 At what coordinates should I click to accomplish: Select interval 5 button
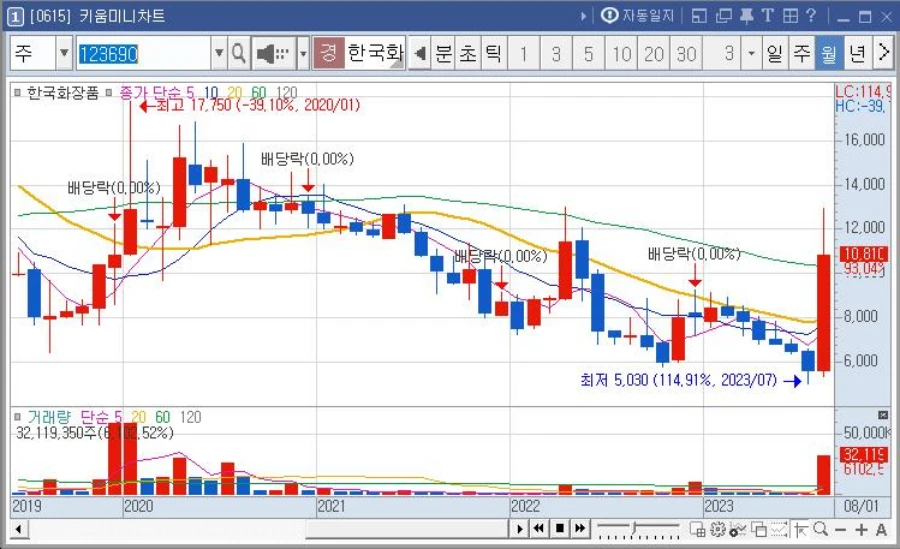[x=588, y=54]
